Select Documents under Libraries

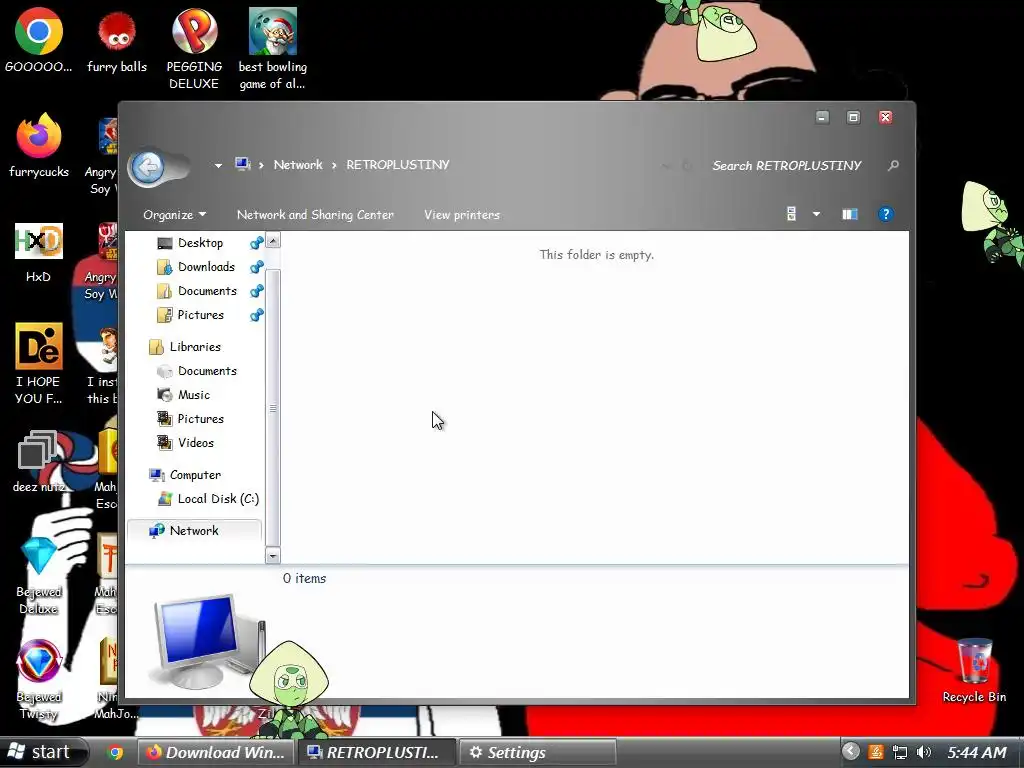click(x=197, y=371)
